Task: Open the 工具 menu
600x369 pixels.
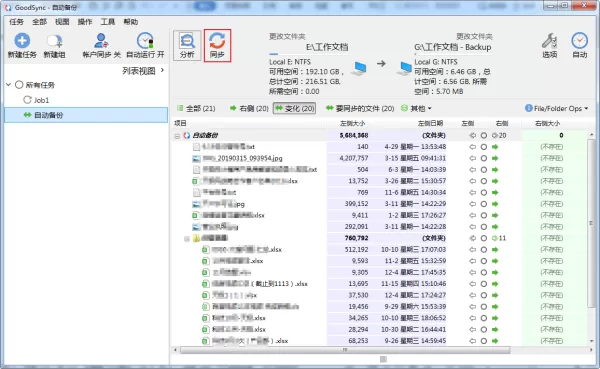Action: pos(108,22)
